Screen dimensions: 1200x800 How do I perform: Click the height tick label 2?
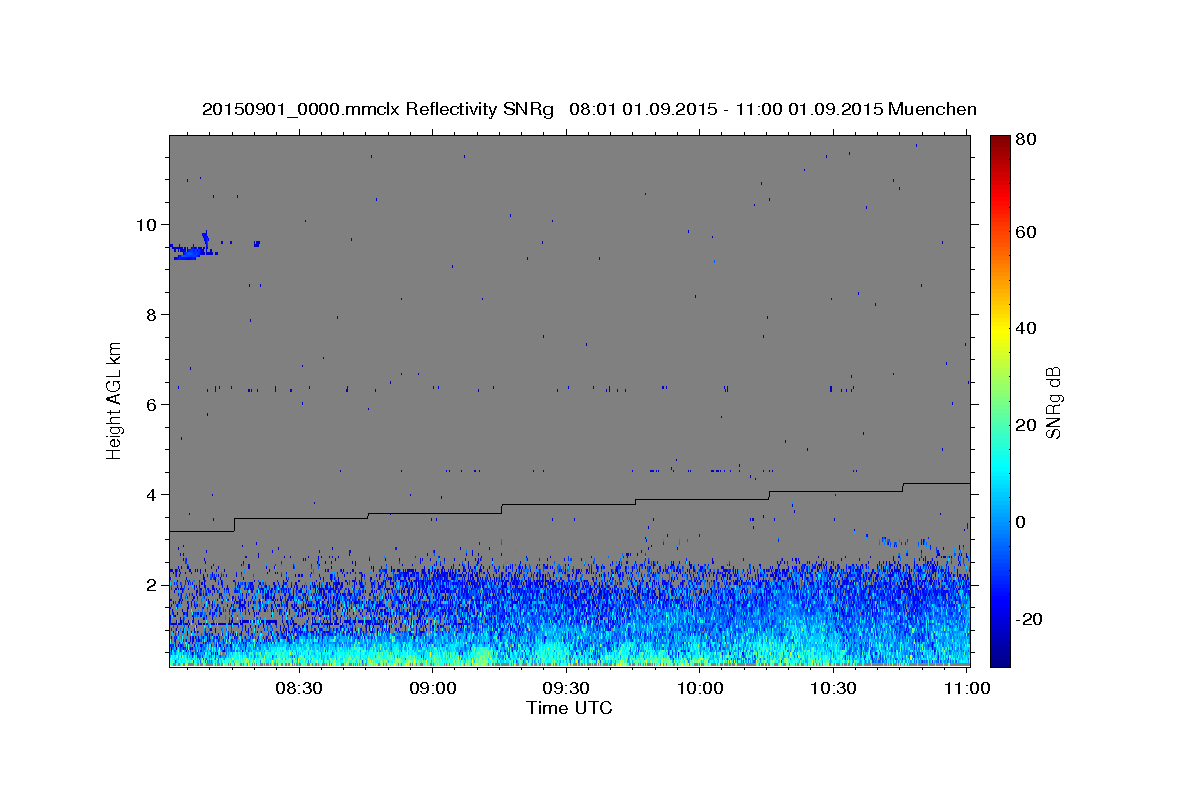tap(152, 584)
